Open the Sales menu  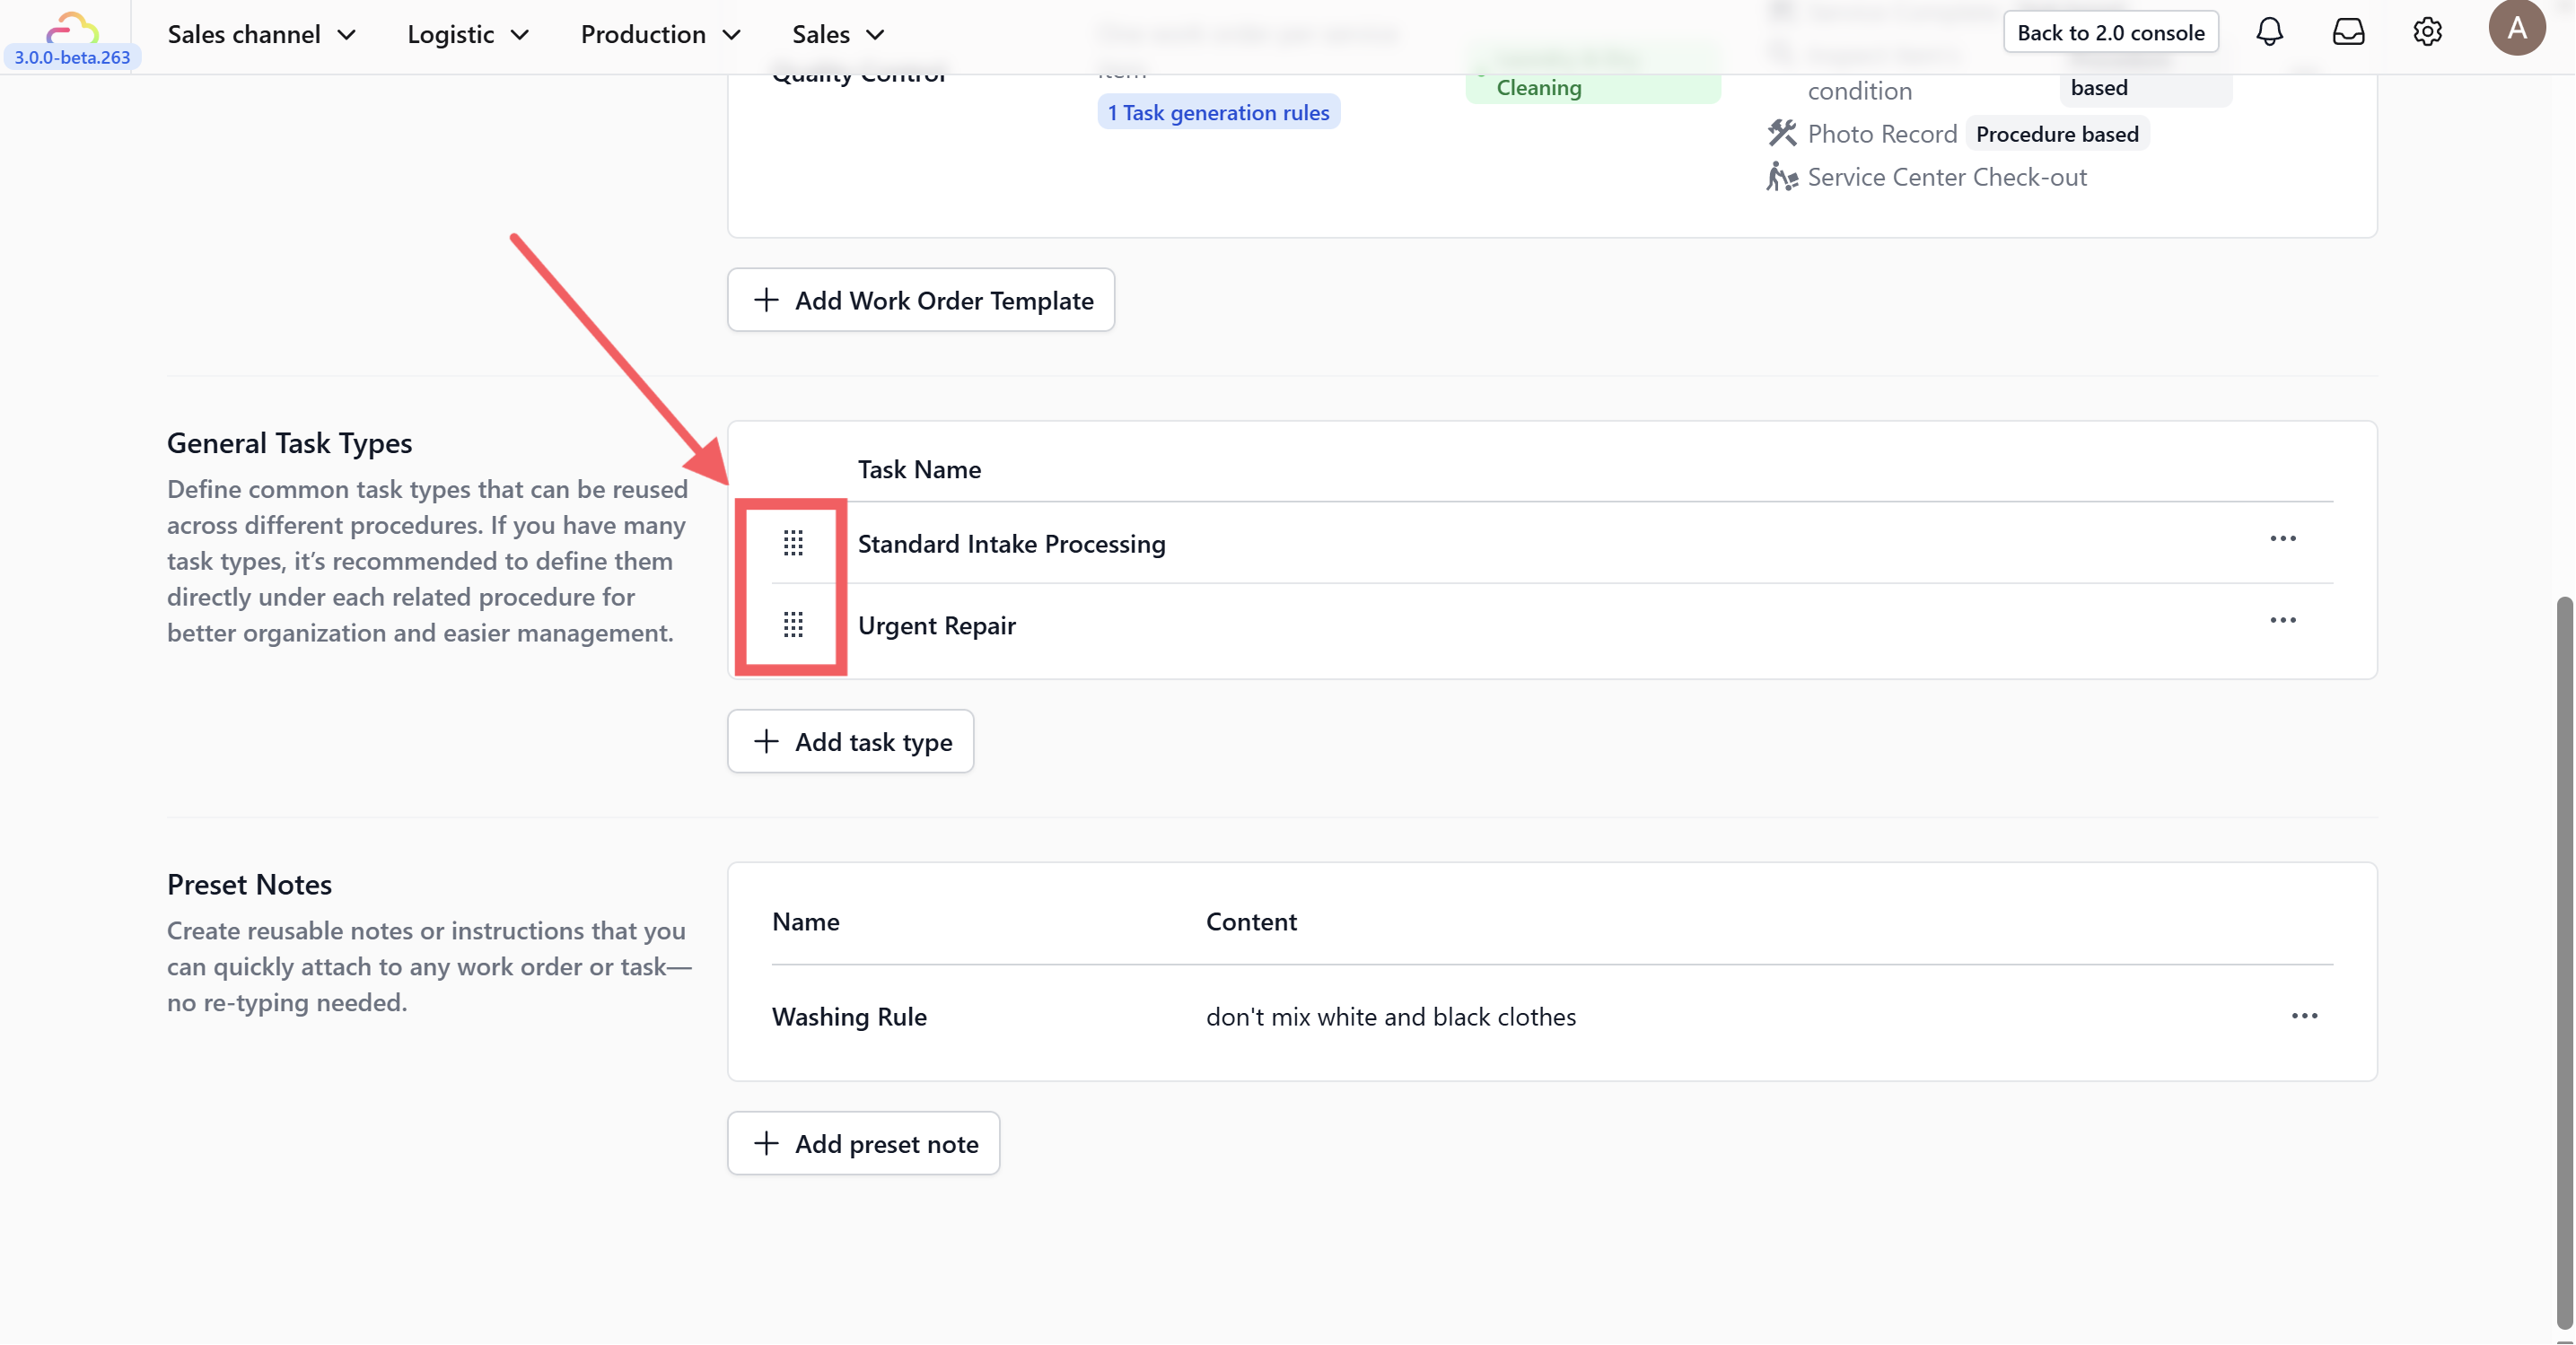[x=838, y=34]
